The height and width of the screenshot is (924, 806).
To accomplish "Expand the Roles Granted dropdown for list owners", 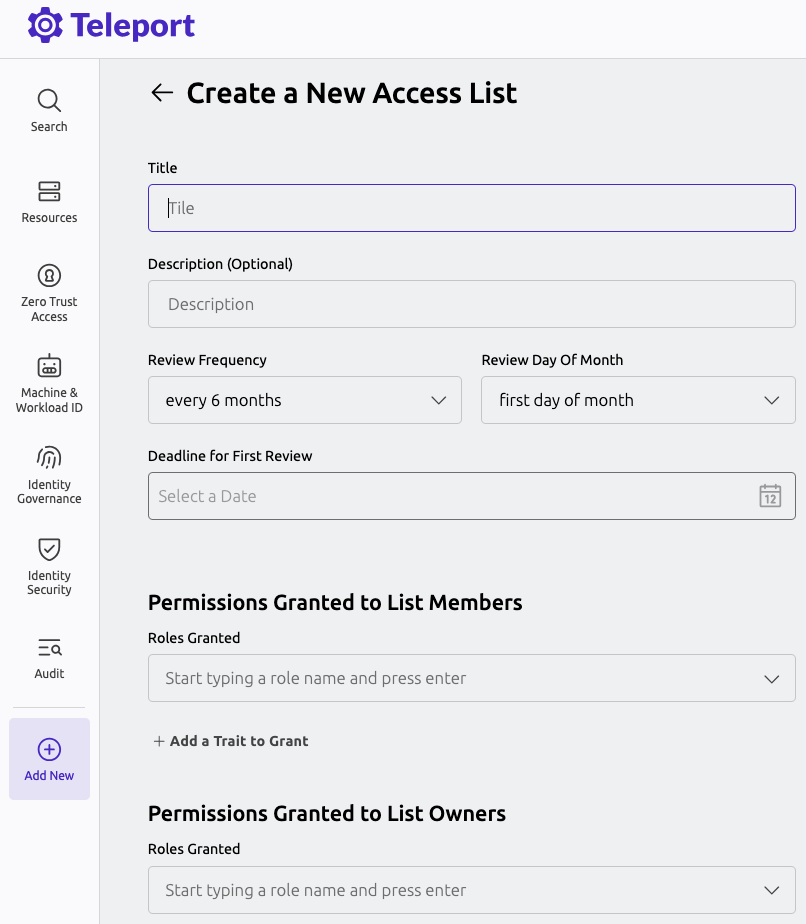I will [471, 890].
